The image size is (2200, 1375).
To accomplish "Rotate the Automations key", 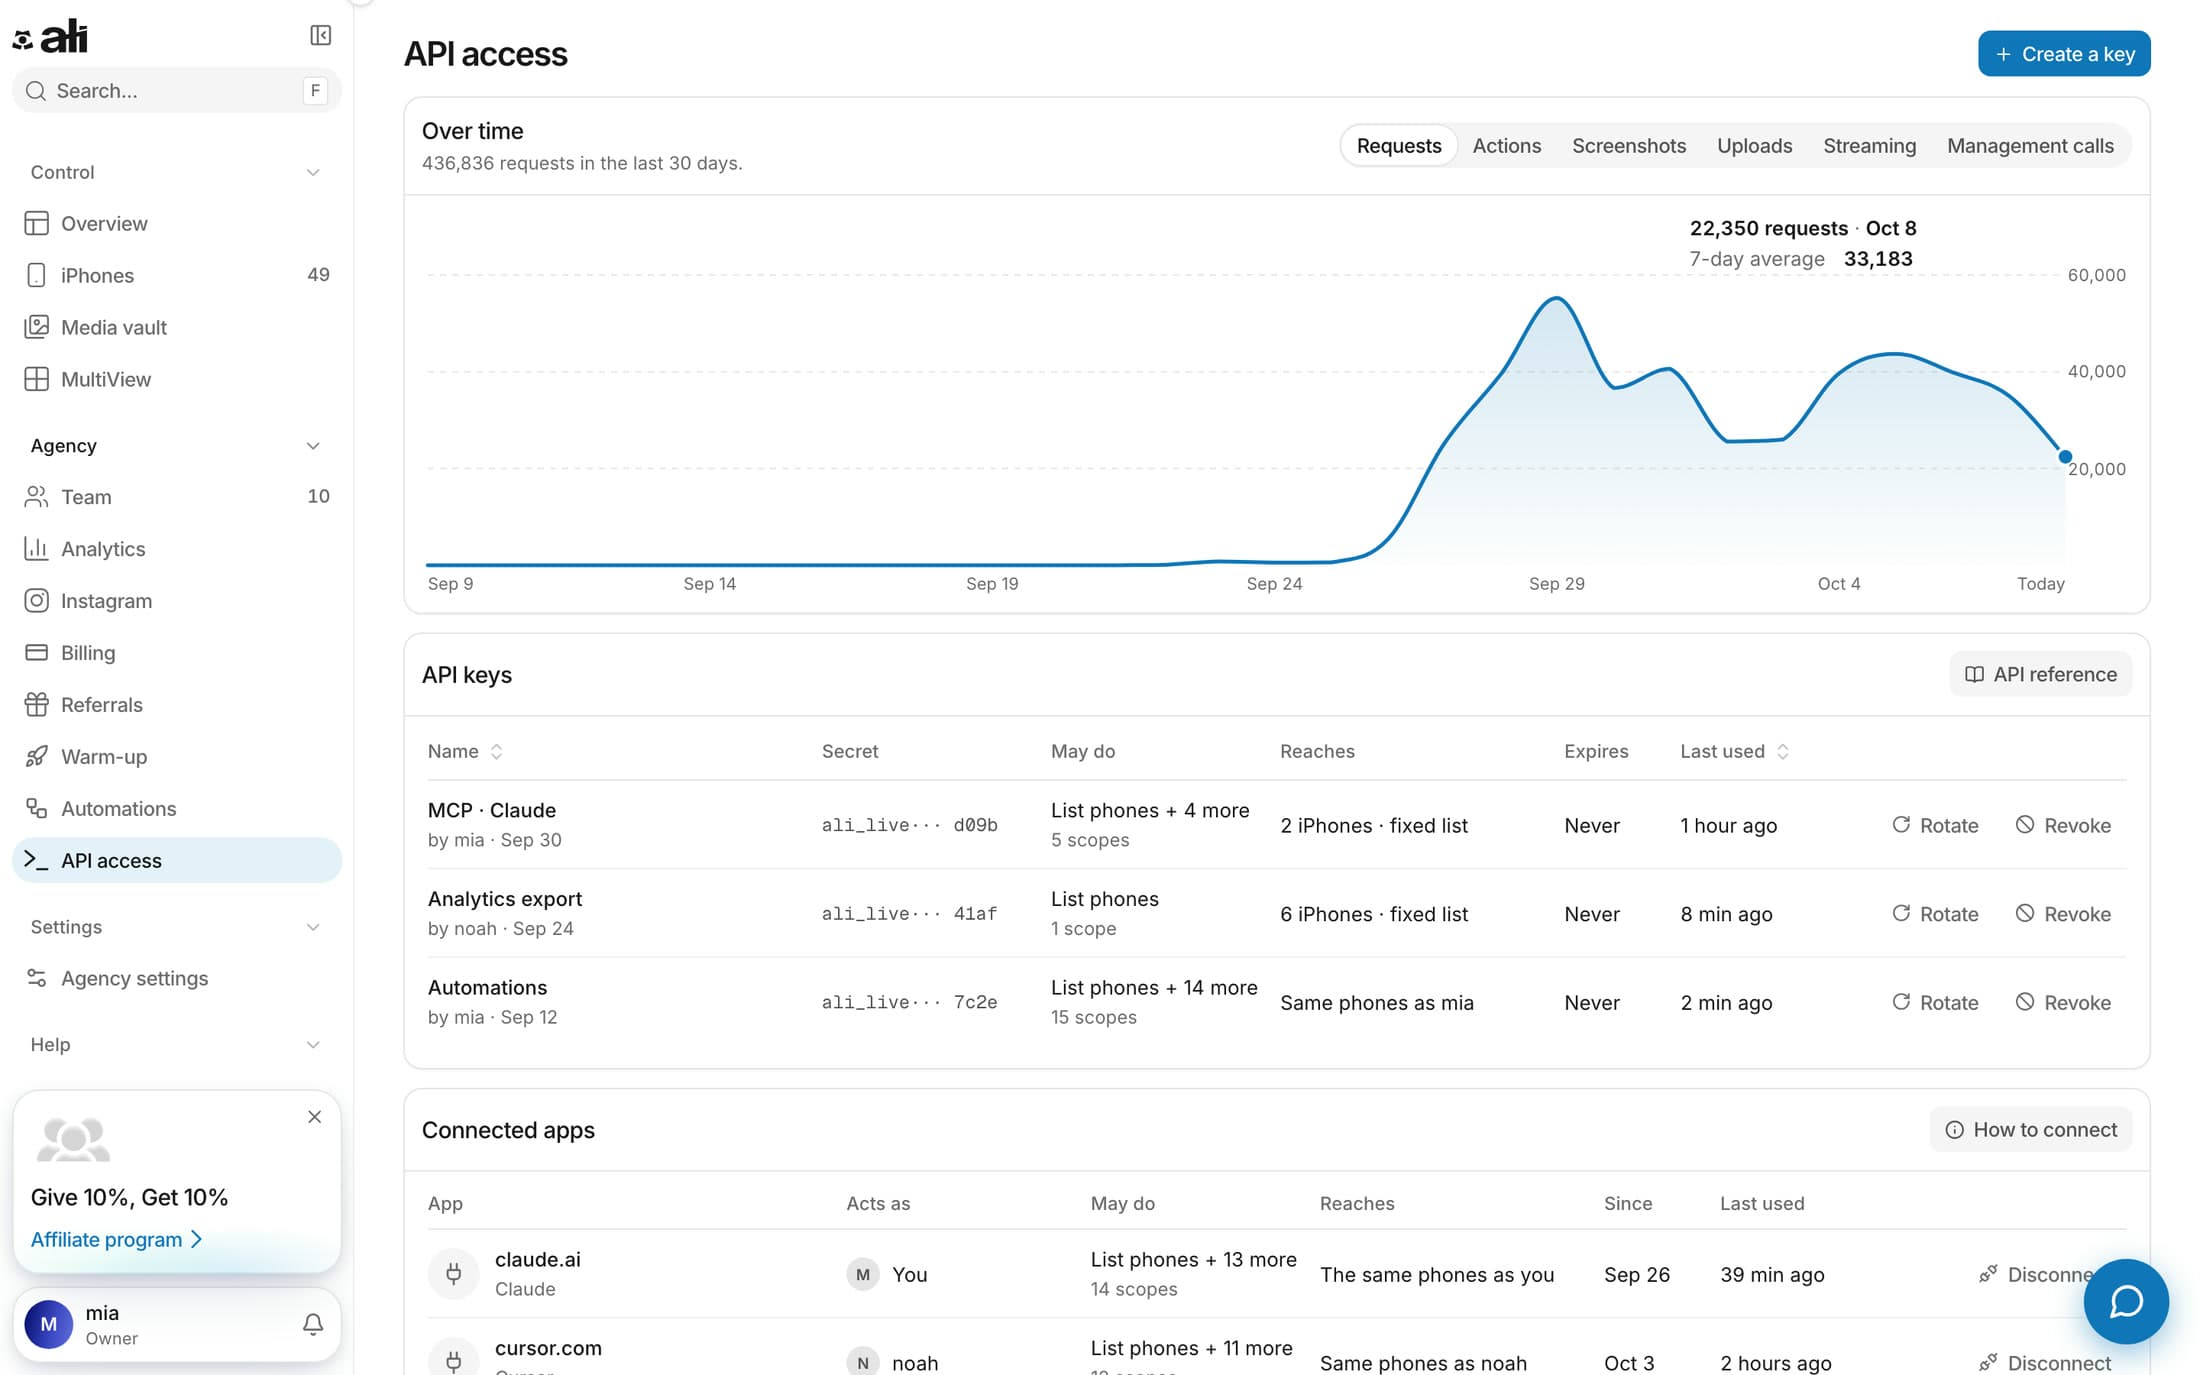I will click(1935, 1003).
